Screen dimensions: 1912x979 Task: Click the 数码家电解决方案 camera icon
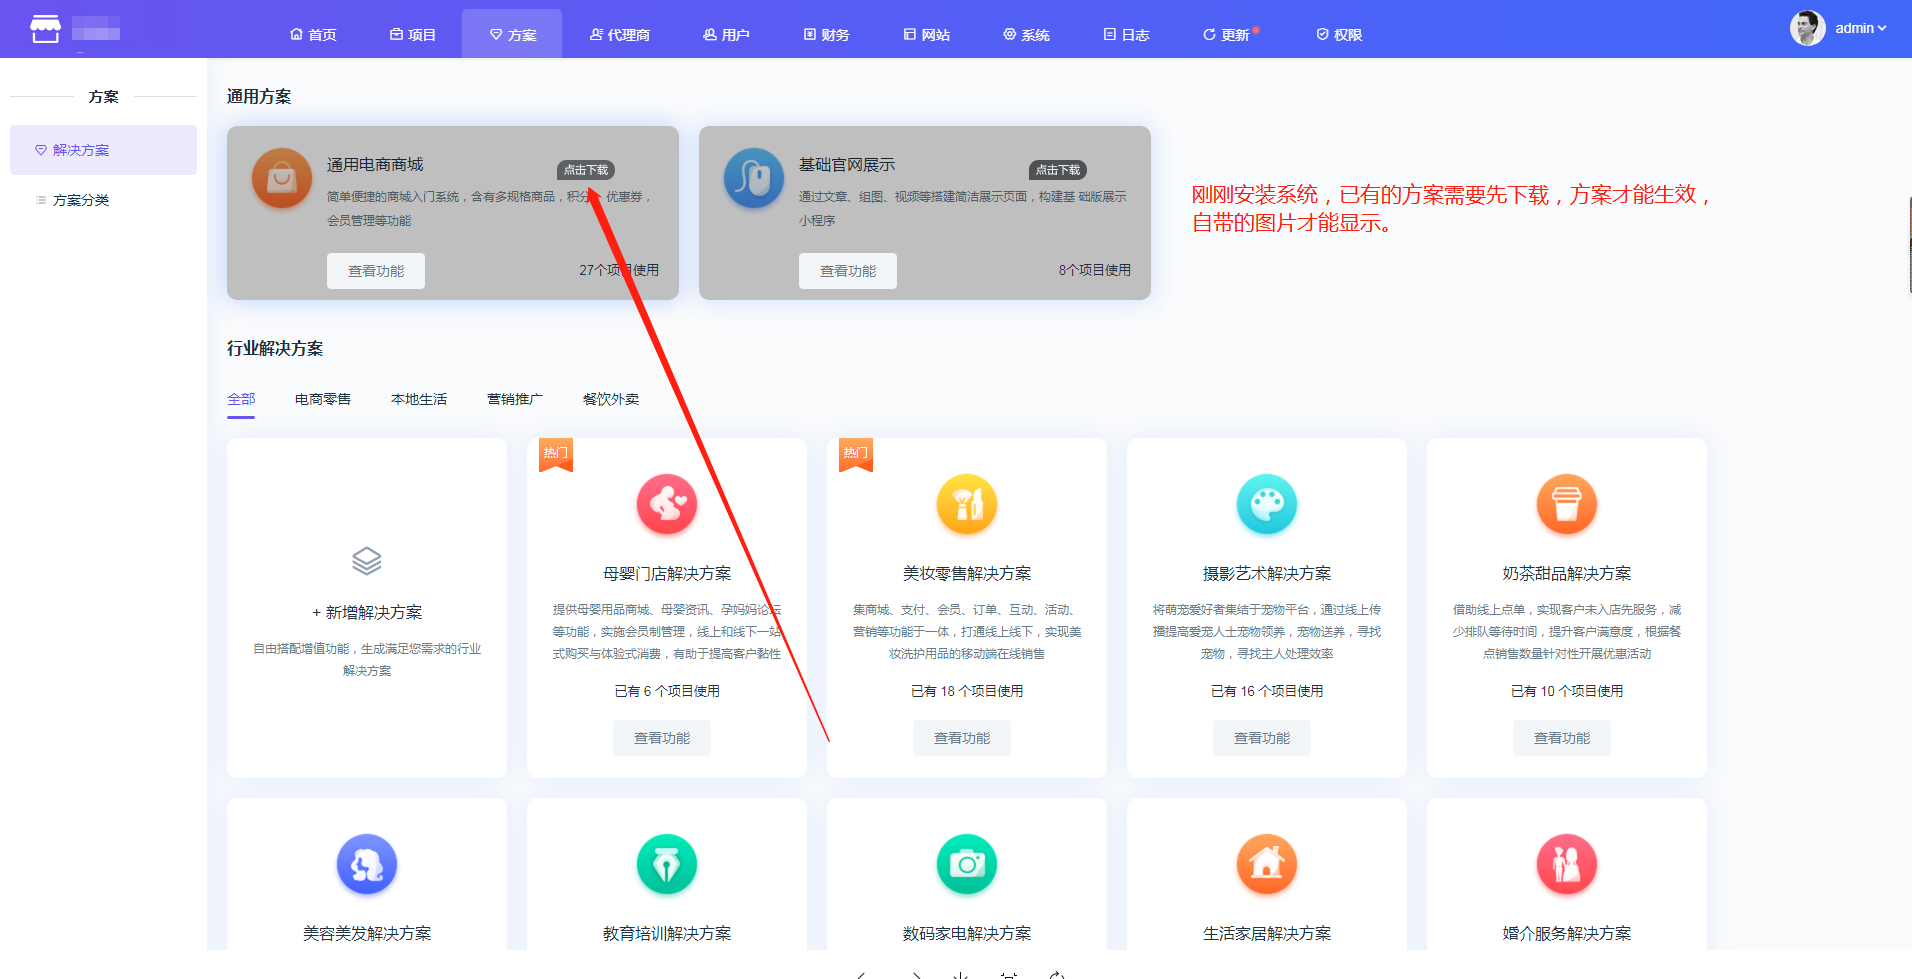[967, 864]
